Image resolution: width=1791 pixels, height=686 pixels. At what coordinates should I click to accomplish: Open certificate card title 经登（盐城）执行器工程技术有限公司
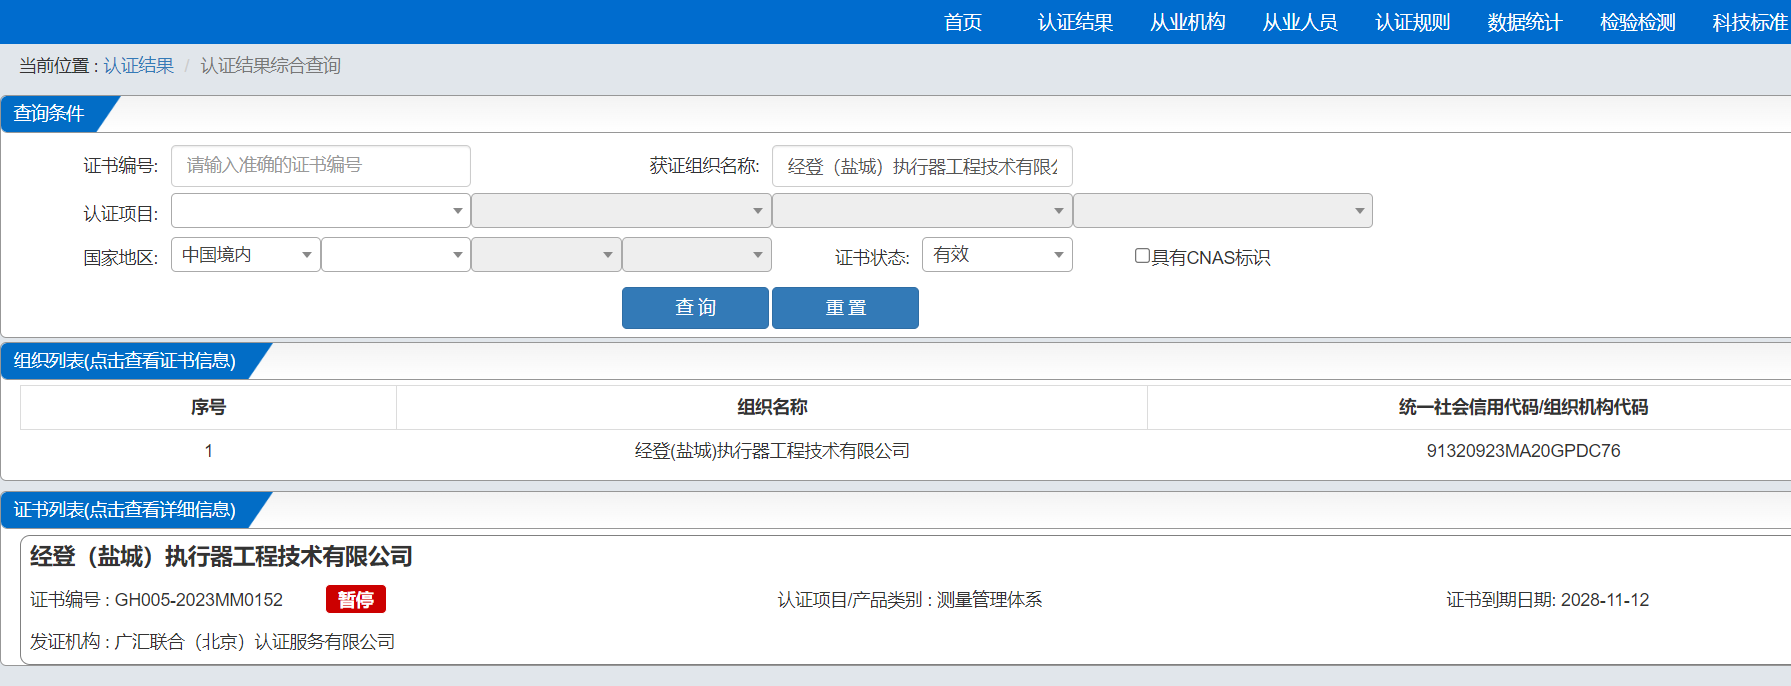coord(221,556)
